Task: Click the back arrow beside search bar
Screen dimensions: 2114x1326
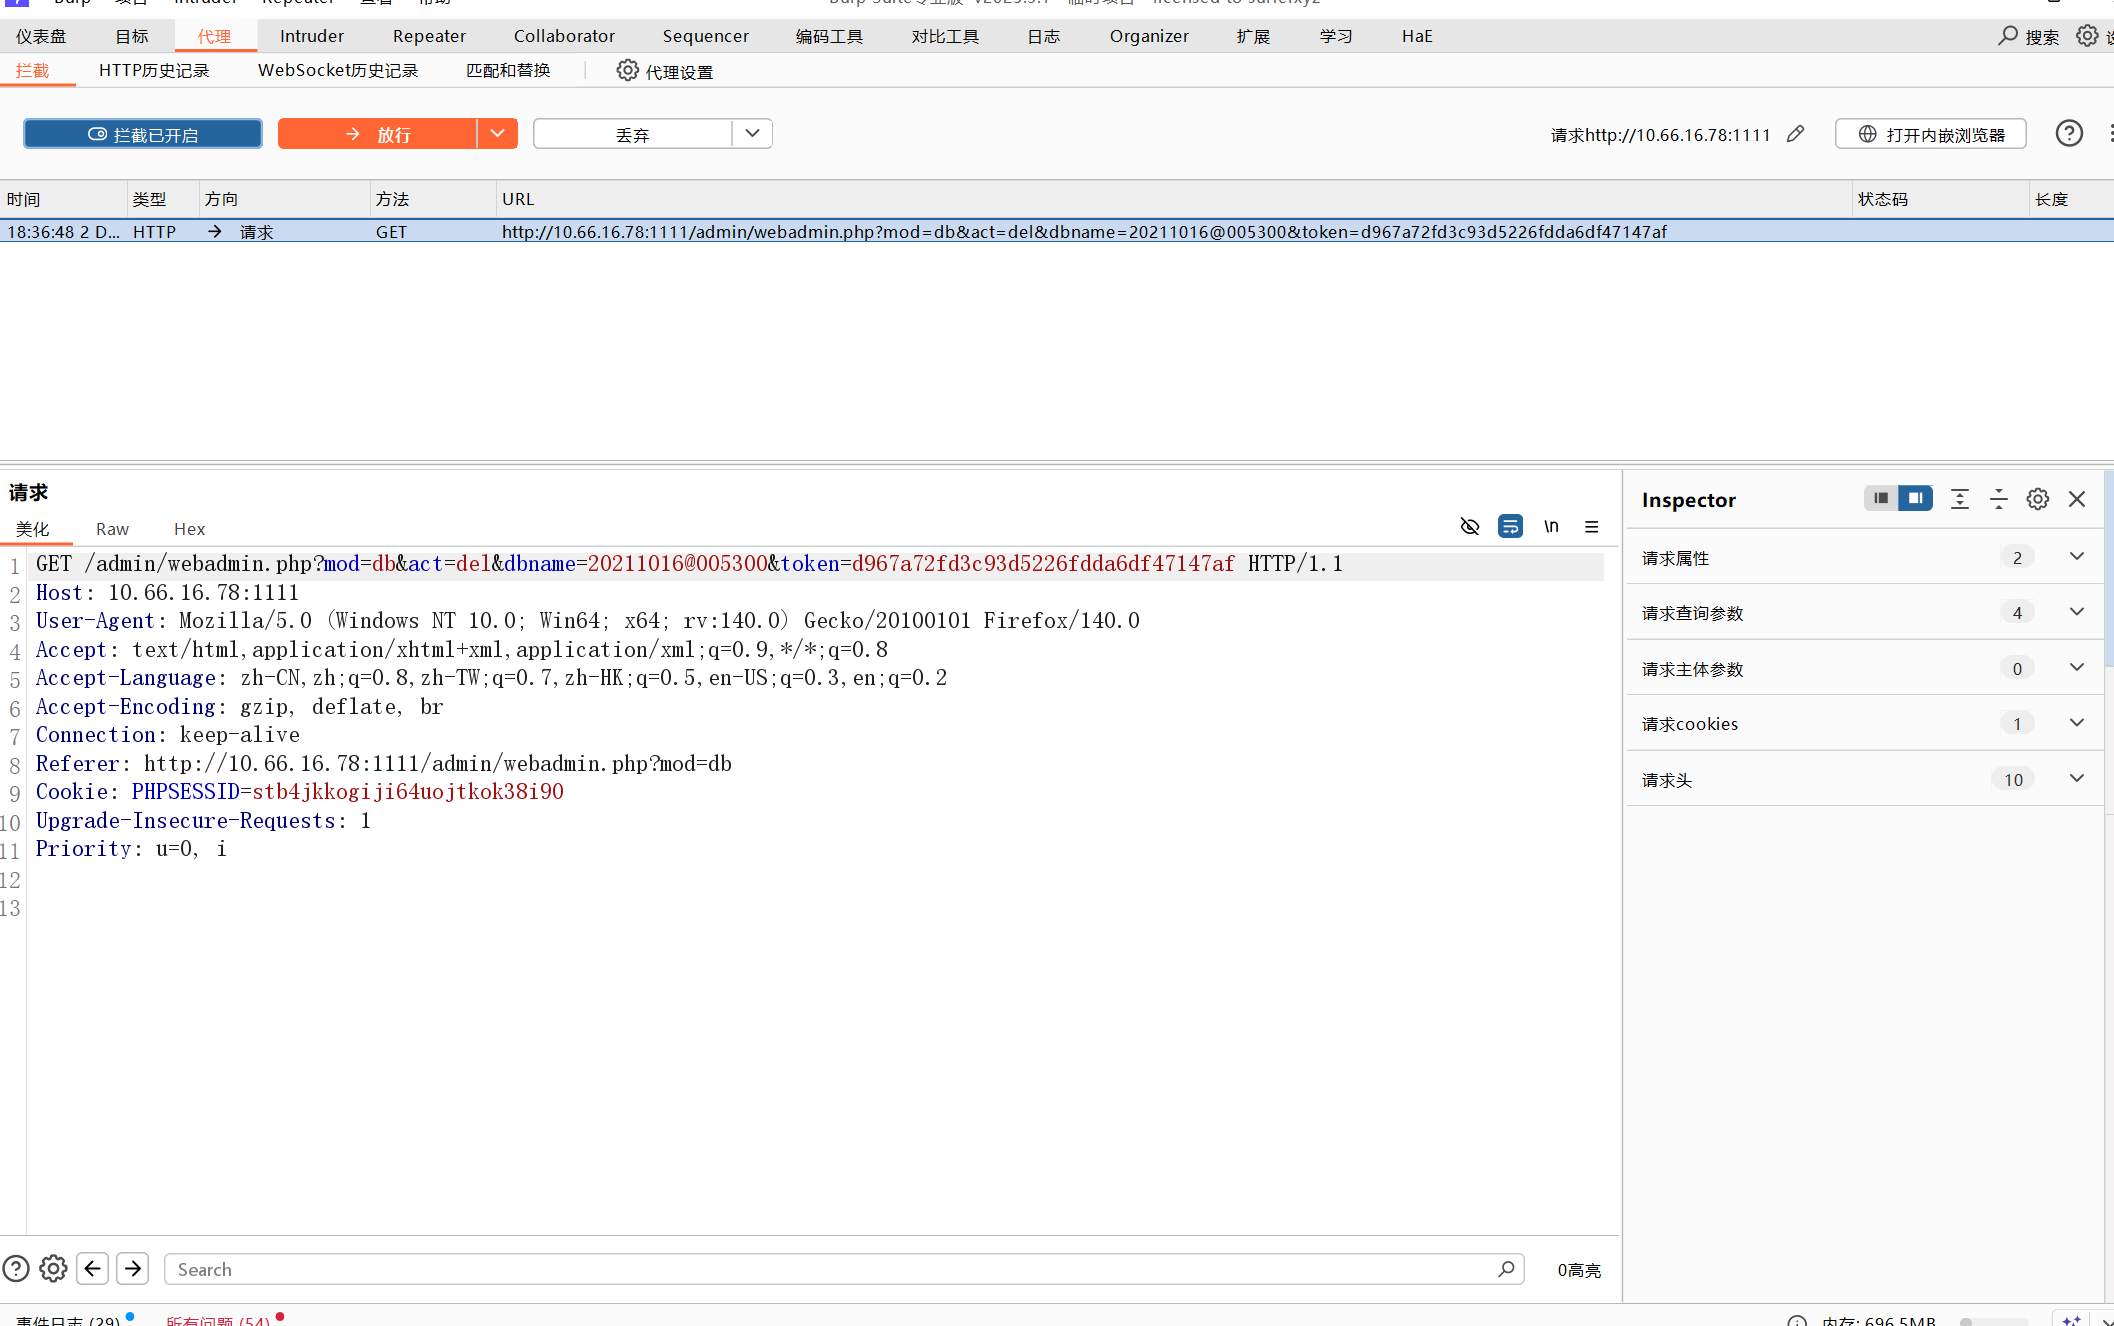Action: 93,1268
